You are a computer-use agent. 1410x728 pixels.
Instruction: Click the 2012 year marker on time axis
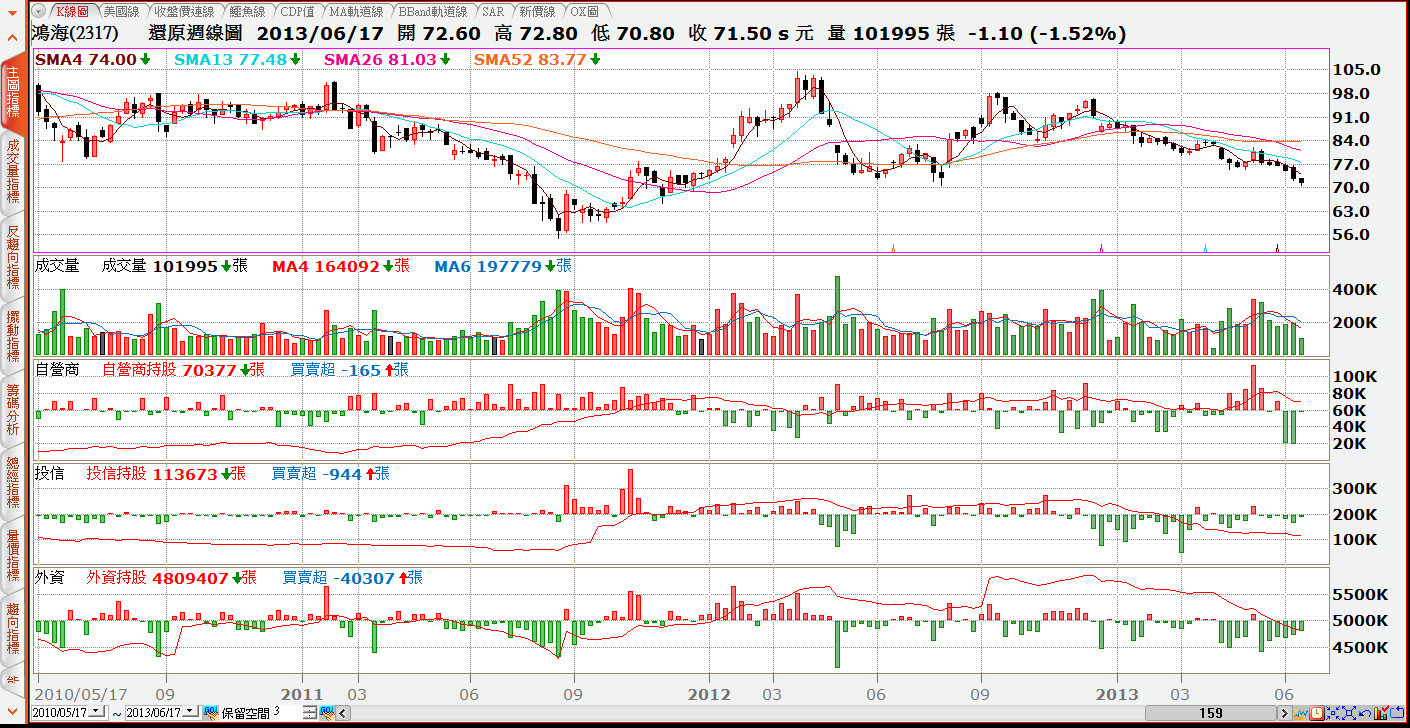point(711,693)
